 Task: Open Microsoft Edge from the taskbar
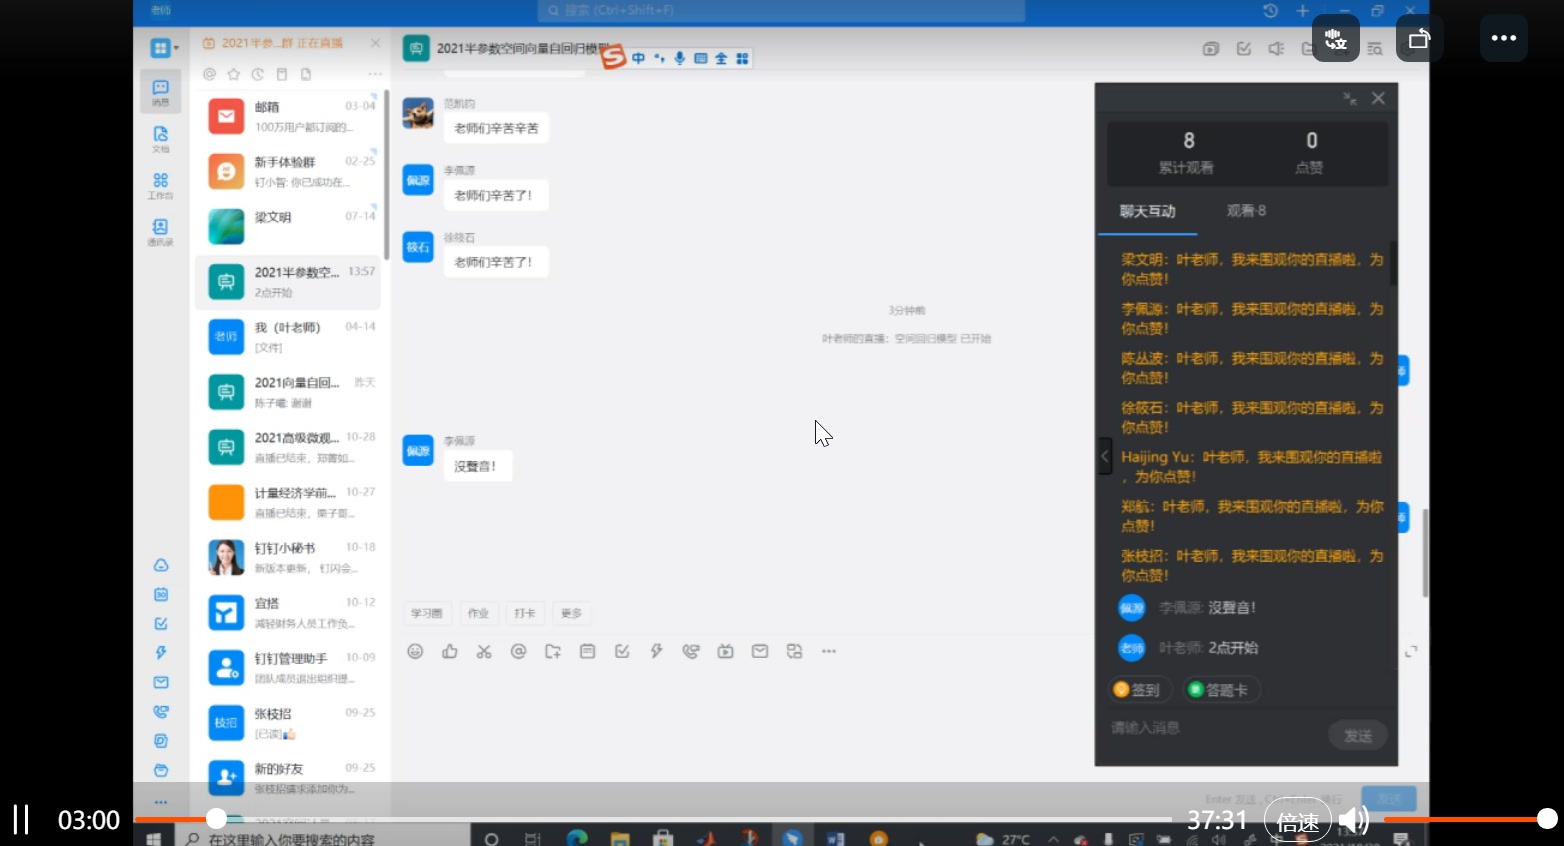tap(577, 838)
